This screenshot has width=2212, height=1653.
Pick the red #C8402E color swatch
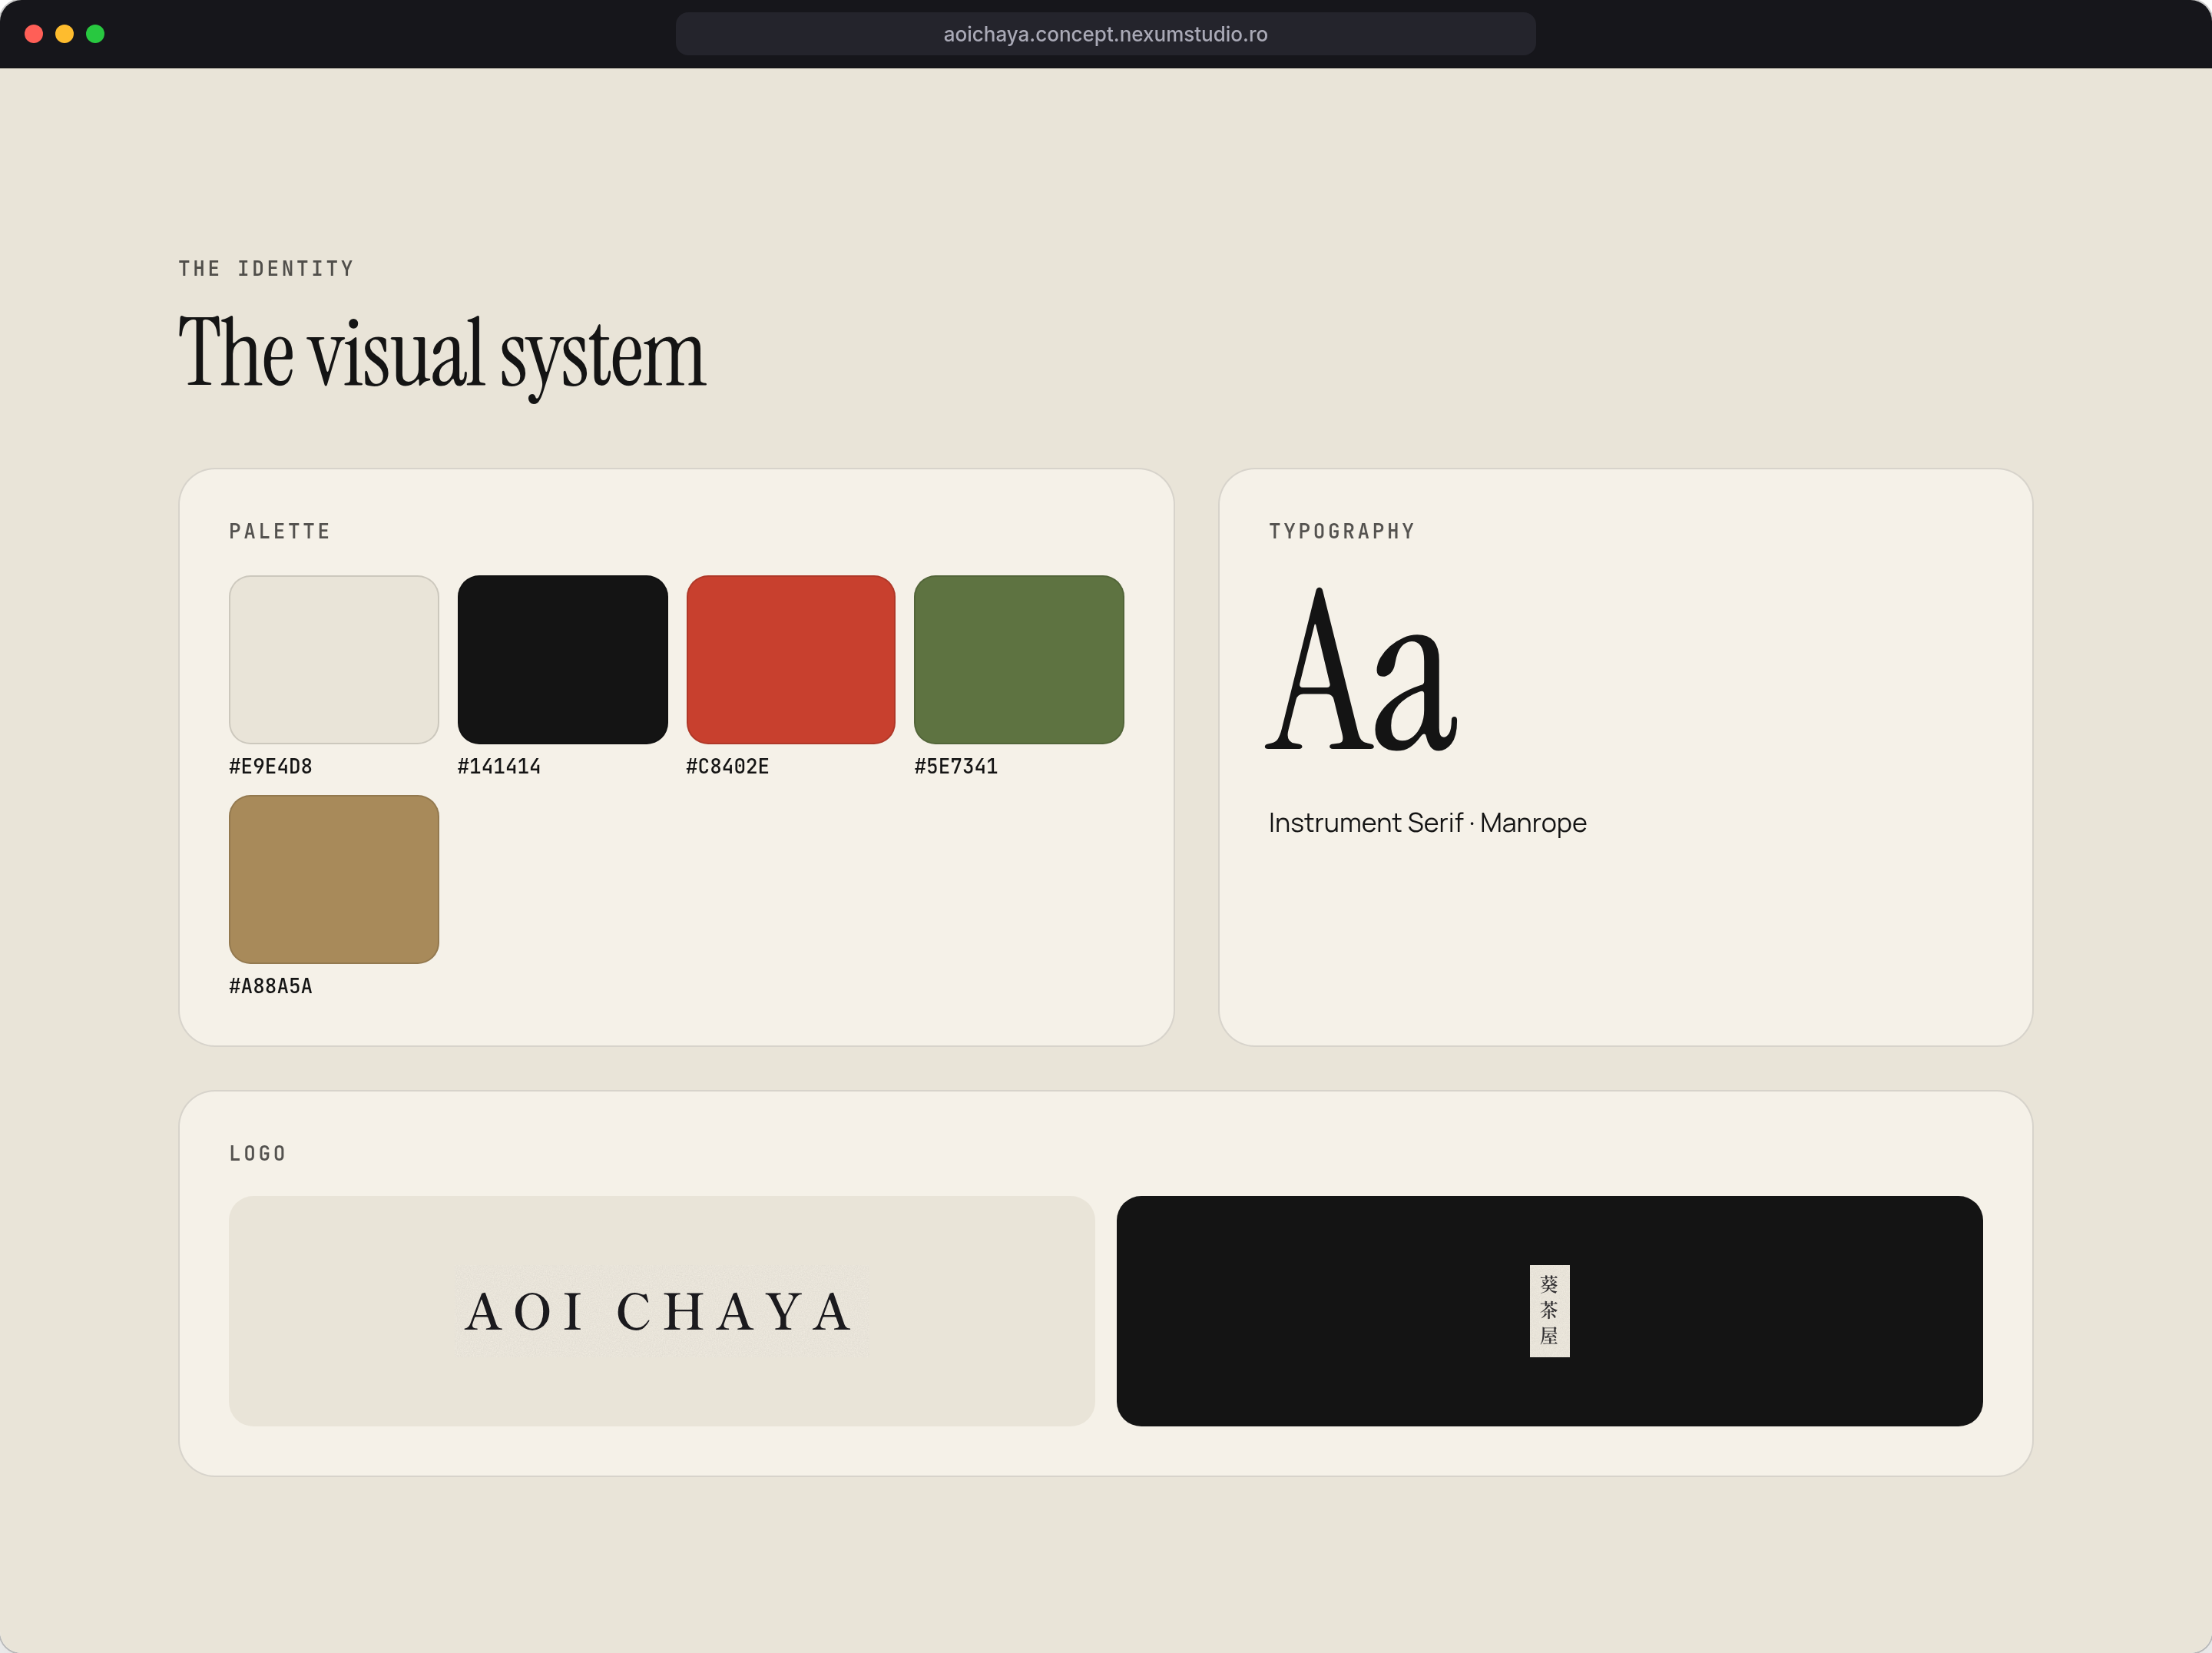click(x=791, y=659)
